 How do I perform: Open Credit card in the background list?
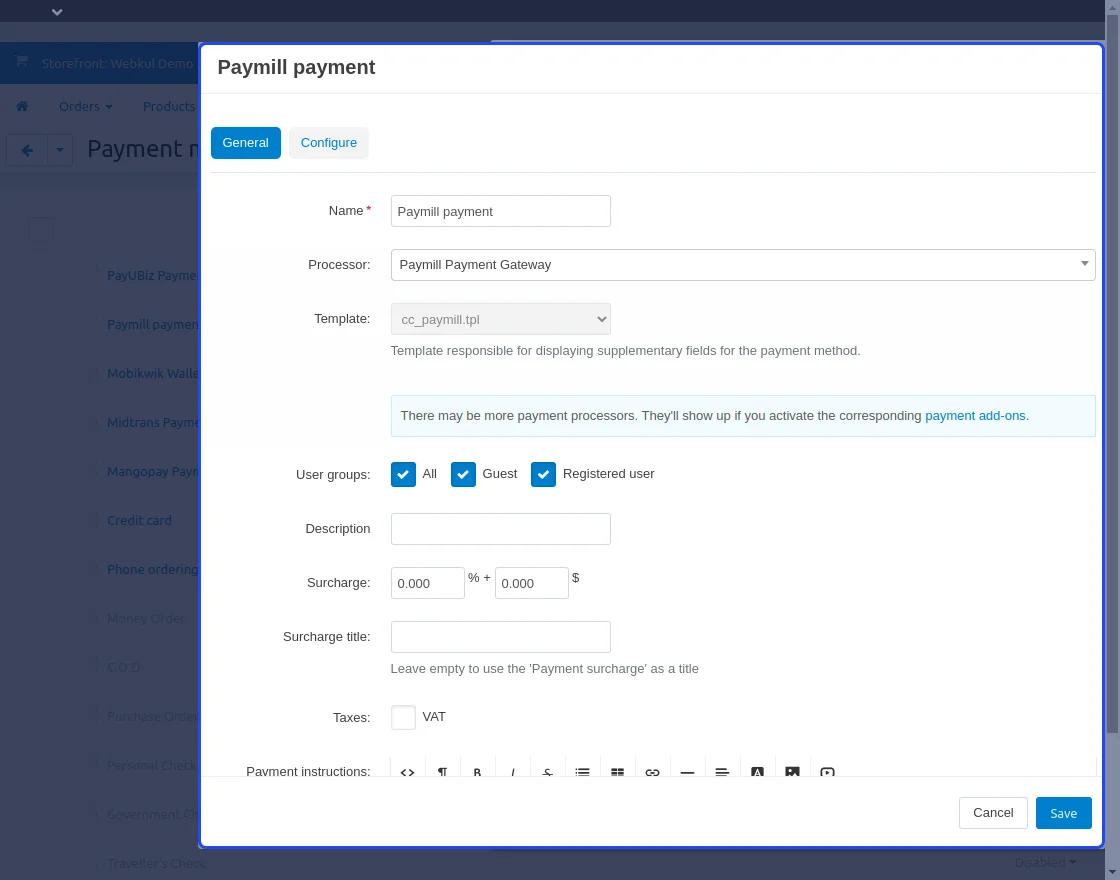pos(139,521)
